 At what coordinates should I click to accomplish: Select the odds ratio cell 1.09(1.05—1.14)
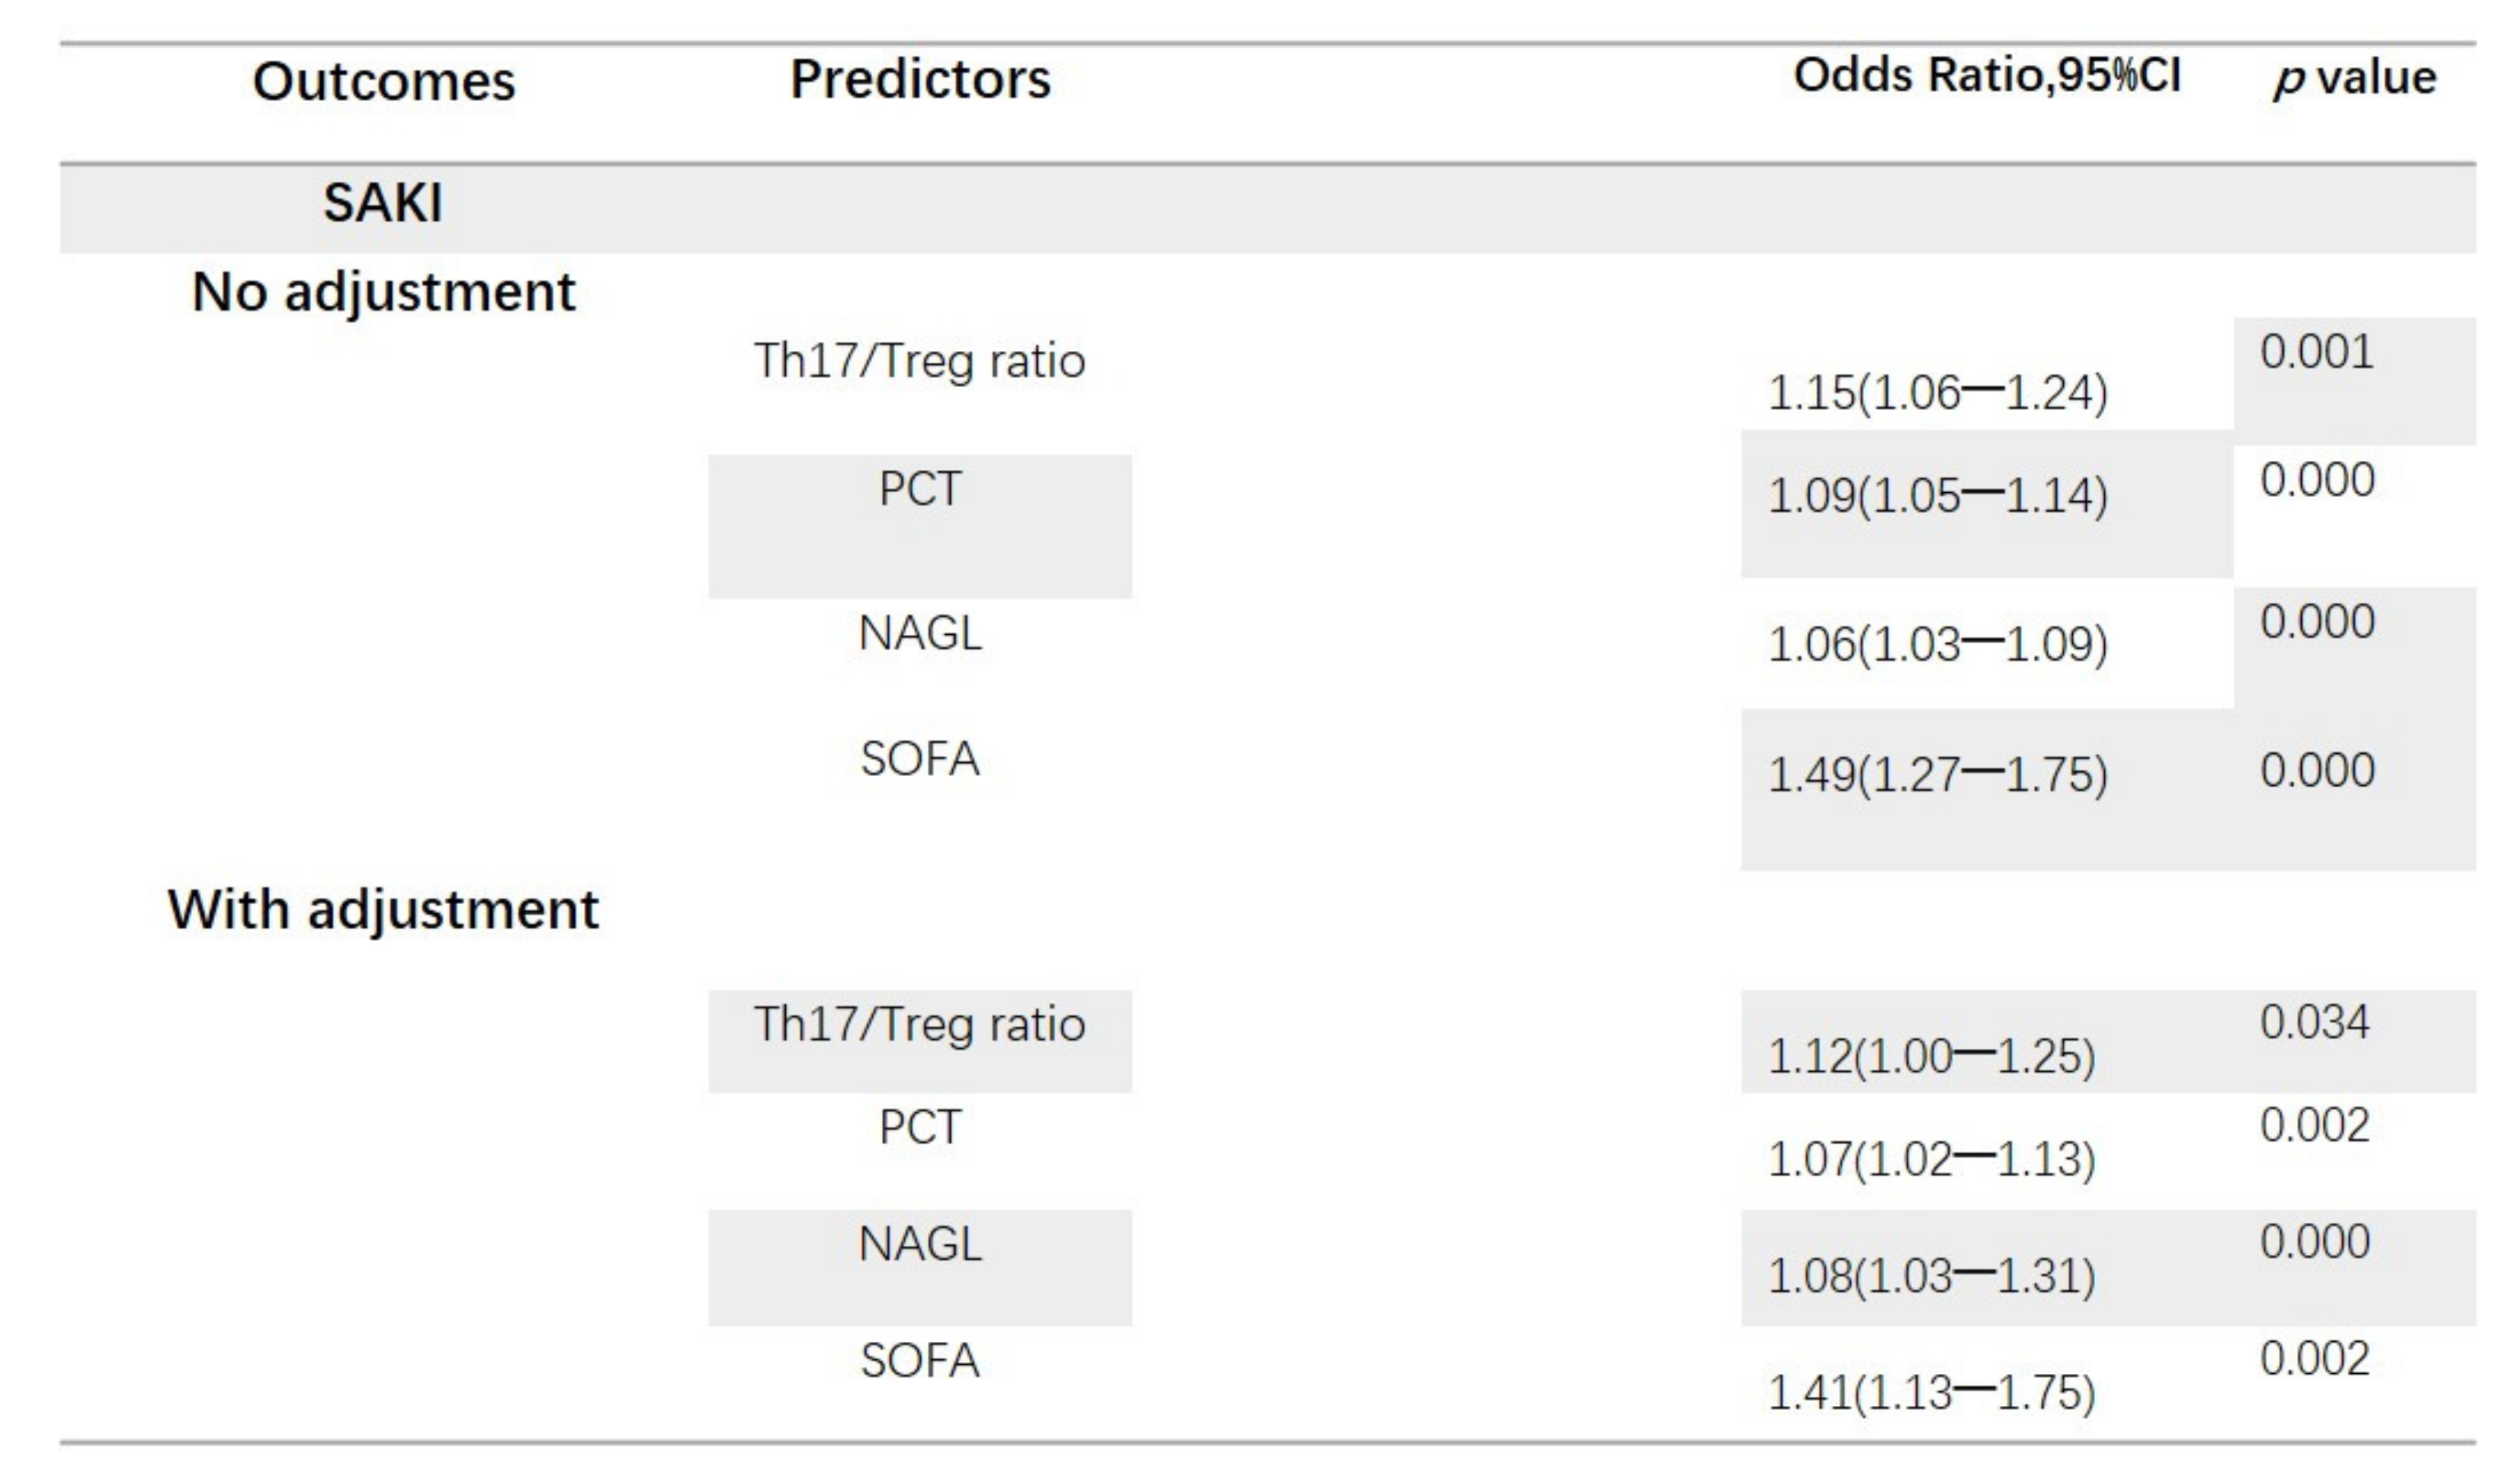[x=1937, y=495]
